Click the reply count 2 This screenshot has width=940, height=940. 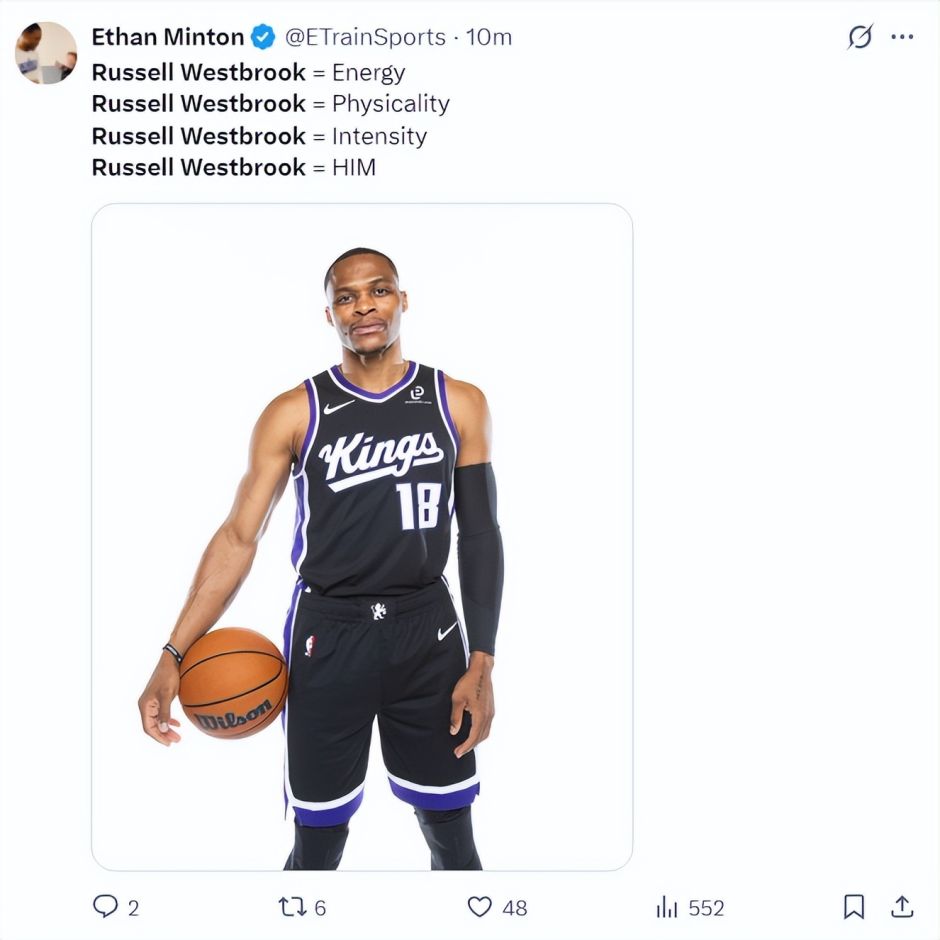tap(133, 908)
